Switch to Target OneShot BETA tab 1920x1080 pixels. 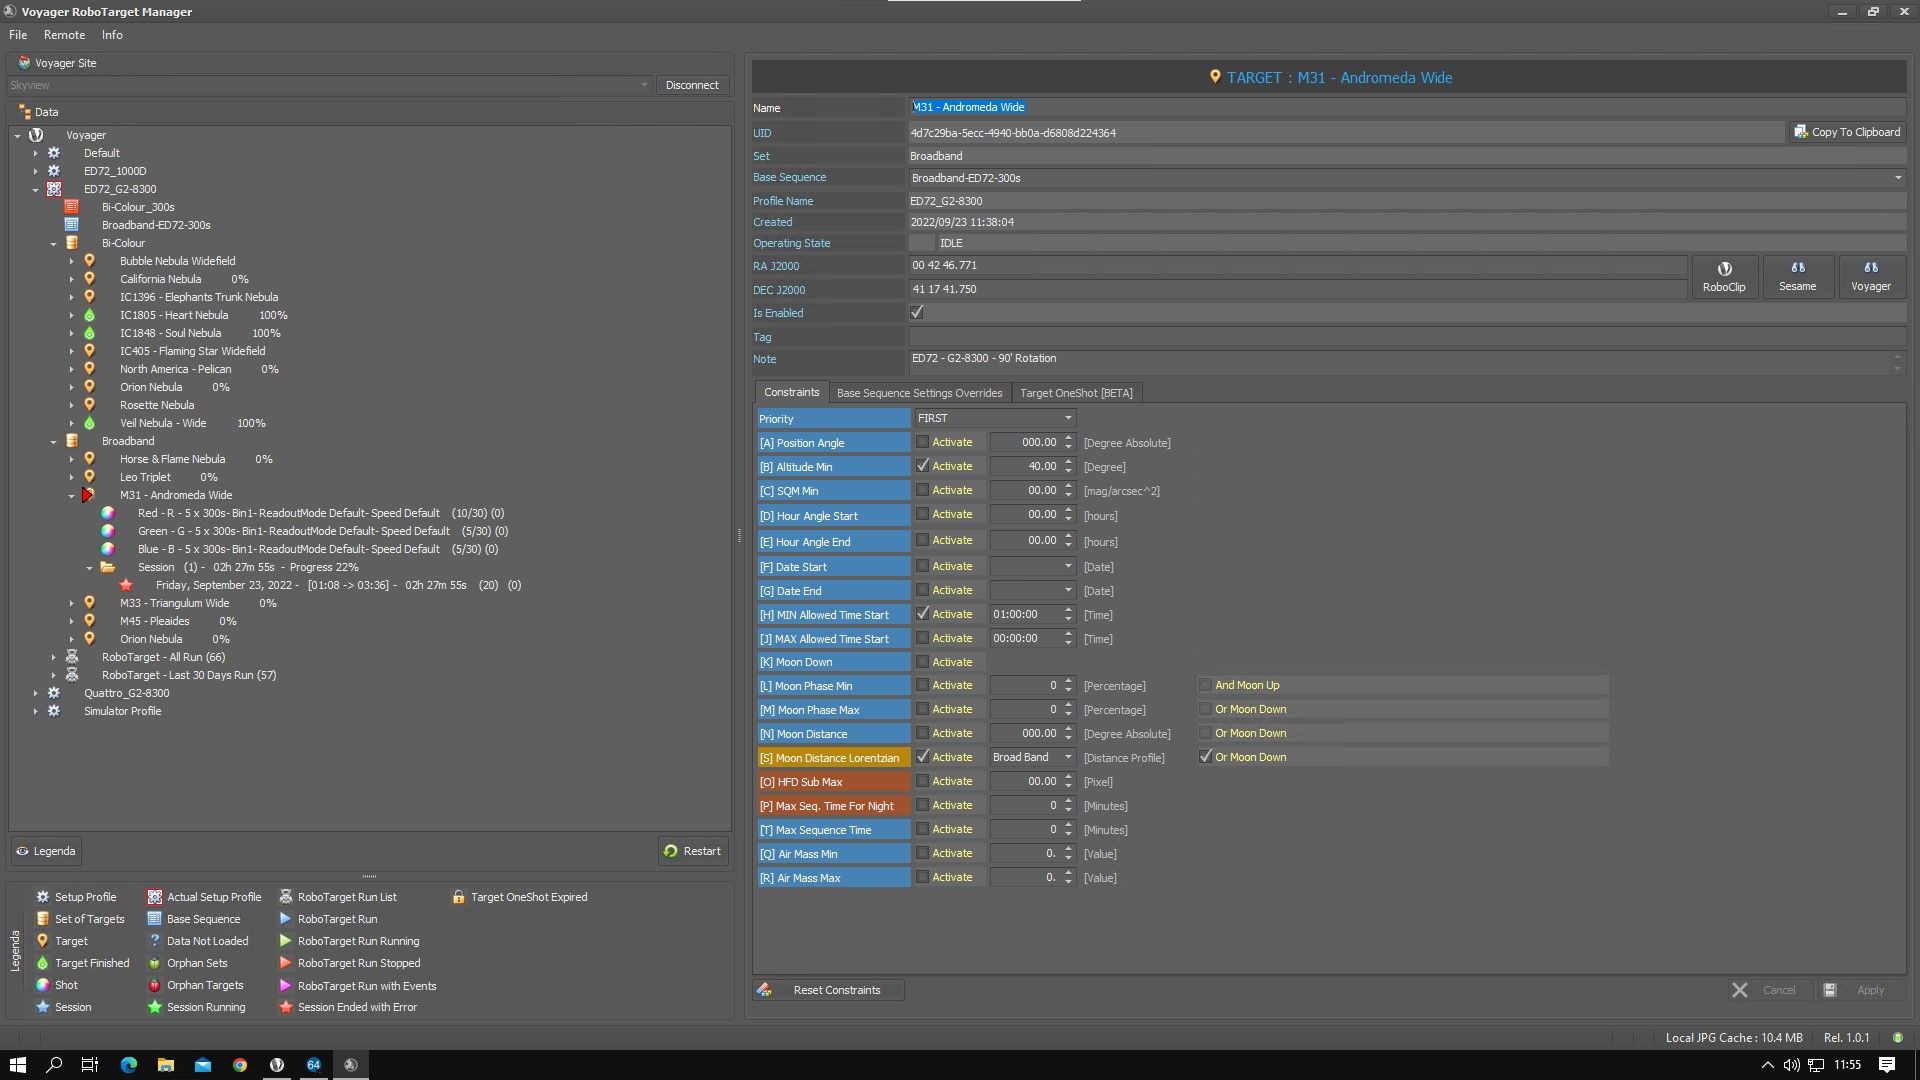(x=1076, y=393)
